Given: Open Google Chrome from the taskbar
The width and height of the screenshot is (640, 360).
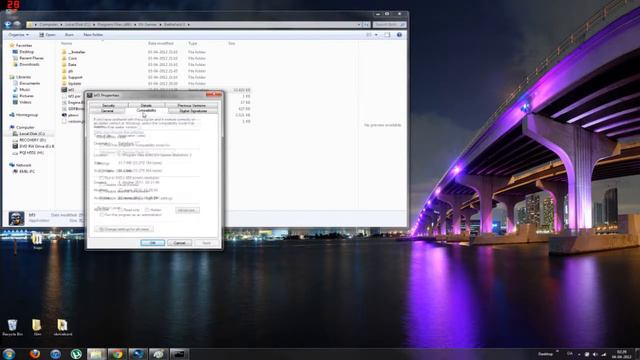Looking at the screenshot, I should click(x=118, y=353).
